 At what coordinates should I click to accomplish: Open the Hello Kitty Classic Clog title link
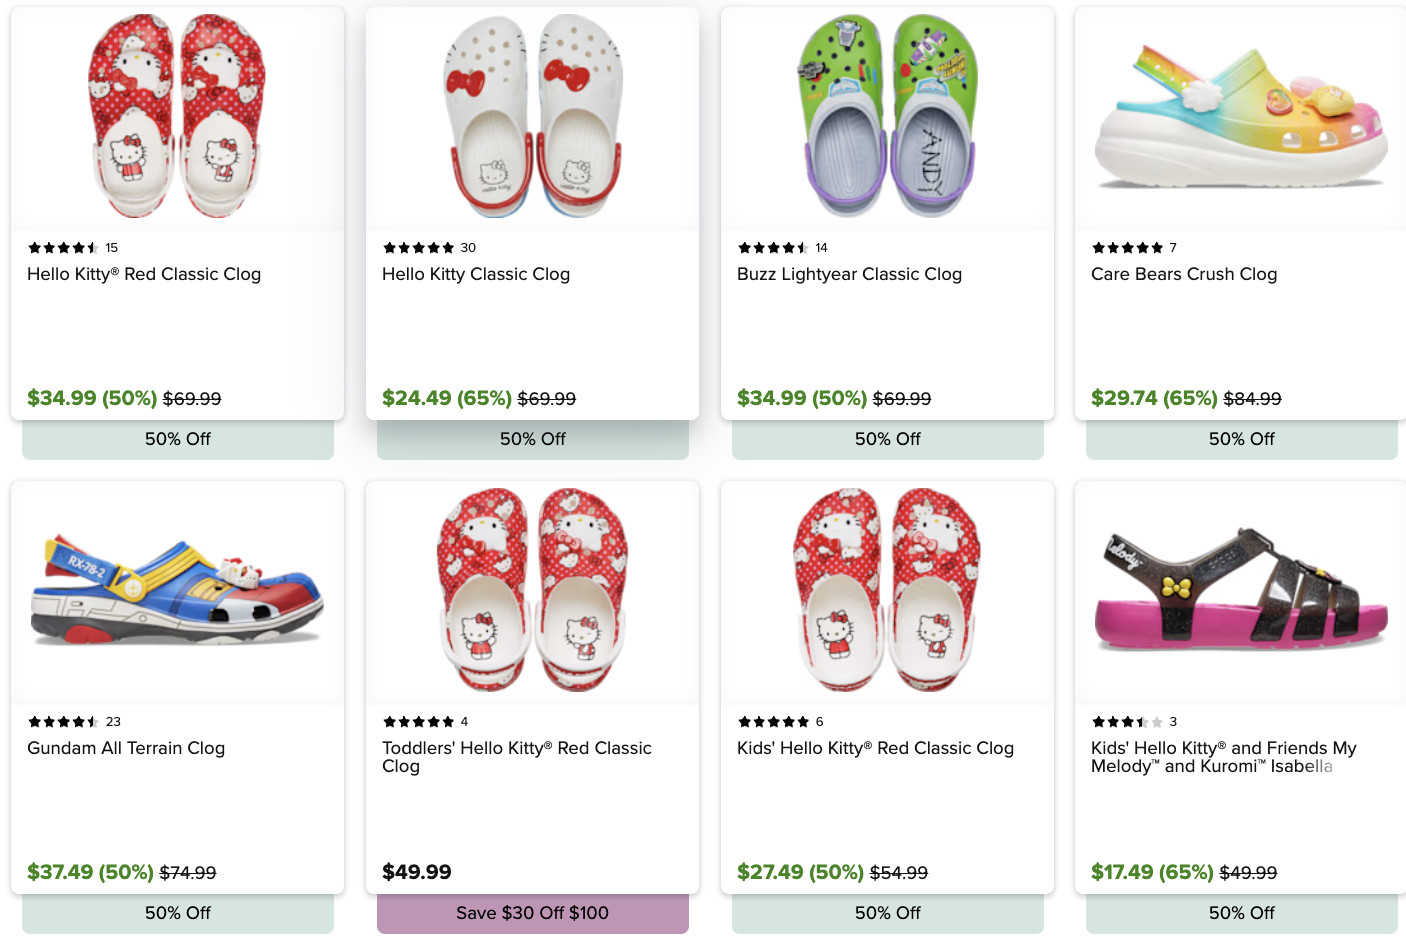476,274
